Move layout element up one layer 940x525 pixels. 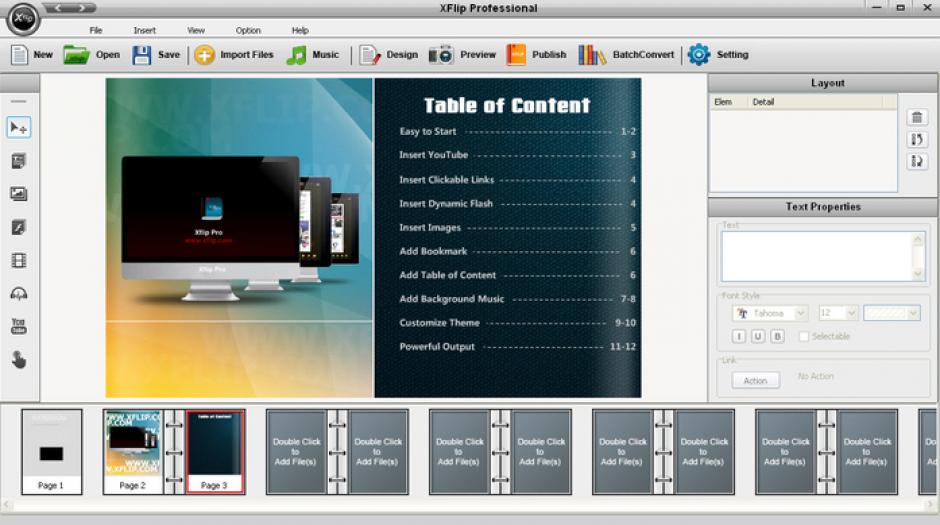(917, 140)
